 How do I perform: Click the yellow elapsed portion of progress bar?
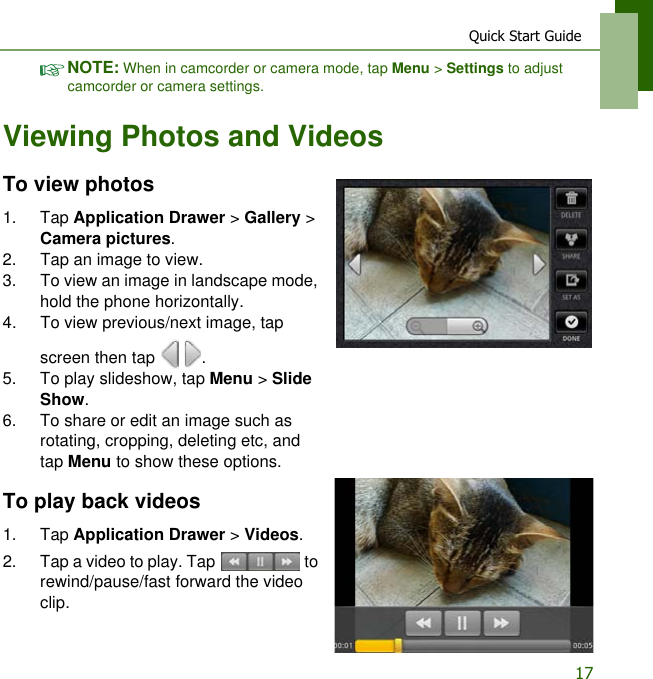click(x=375, y=646)
